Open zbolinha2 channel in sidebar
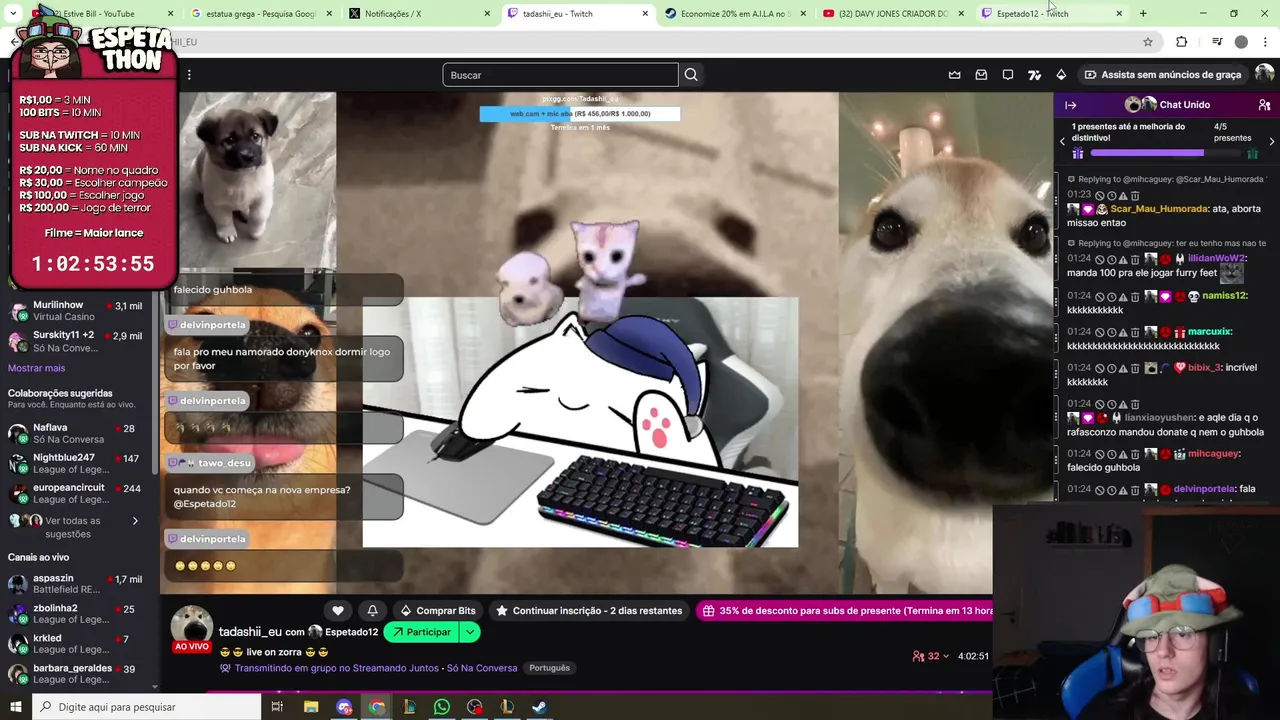Screen dimensions: 1280x720 coord(77,614)
